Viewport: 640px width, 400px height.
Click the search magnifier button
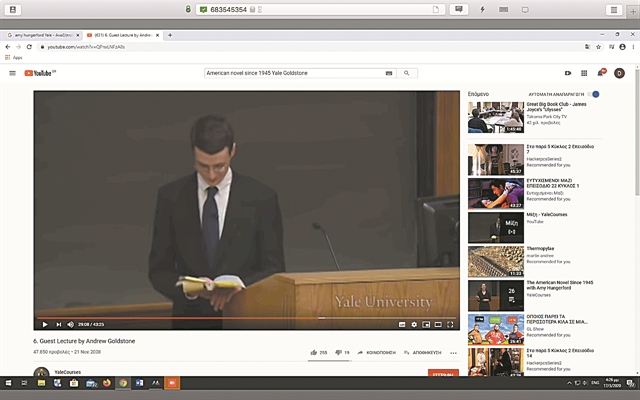(407, 73)
